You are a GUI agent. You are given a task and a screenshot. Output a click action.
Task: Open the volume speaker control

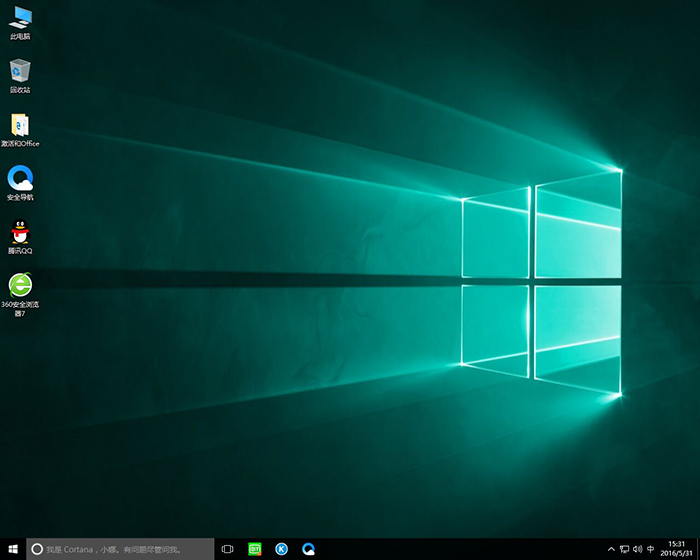637,549
